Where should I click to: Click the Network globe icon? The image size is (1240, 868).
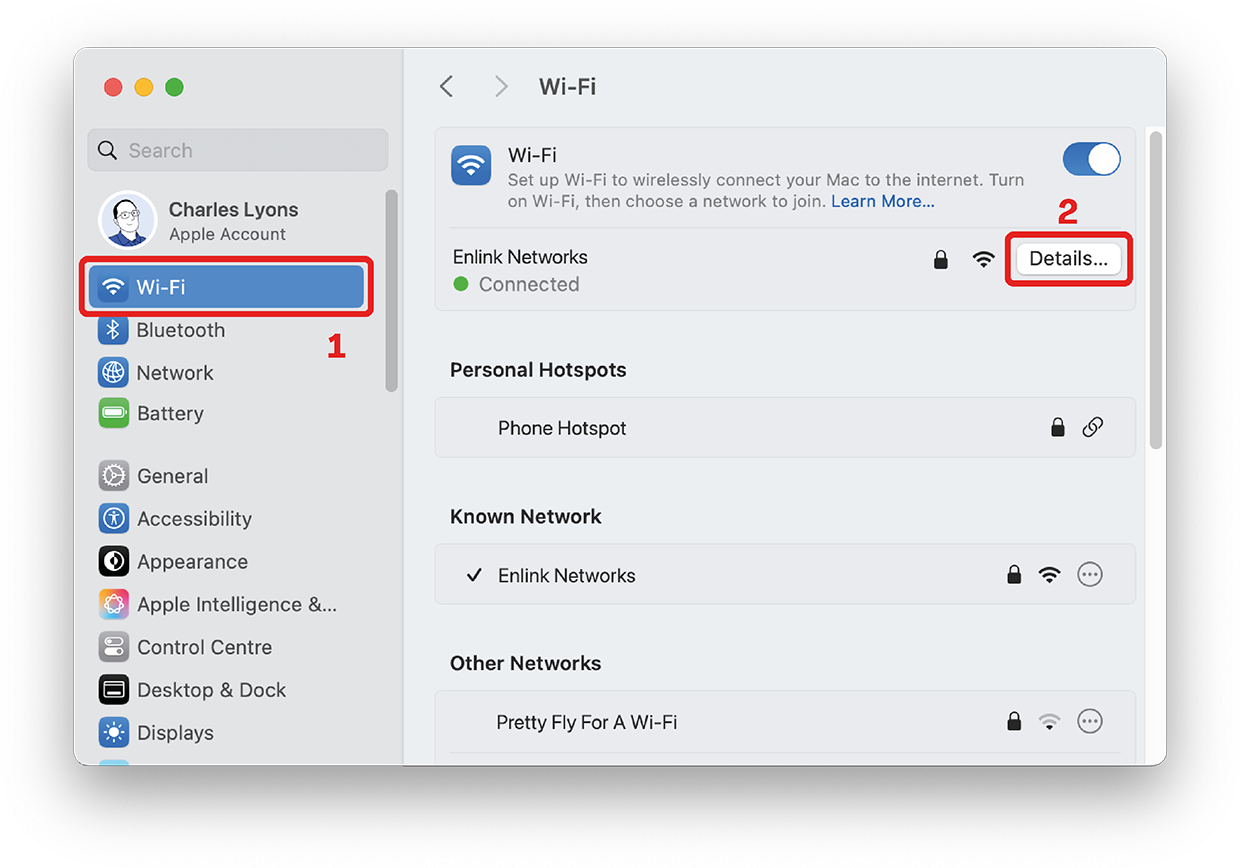click(113, 372)
